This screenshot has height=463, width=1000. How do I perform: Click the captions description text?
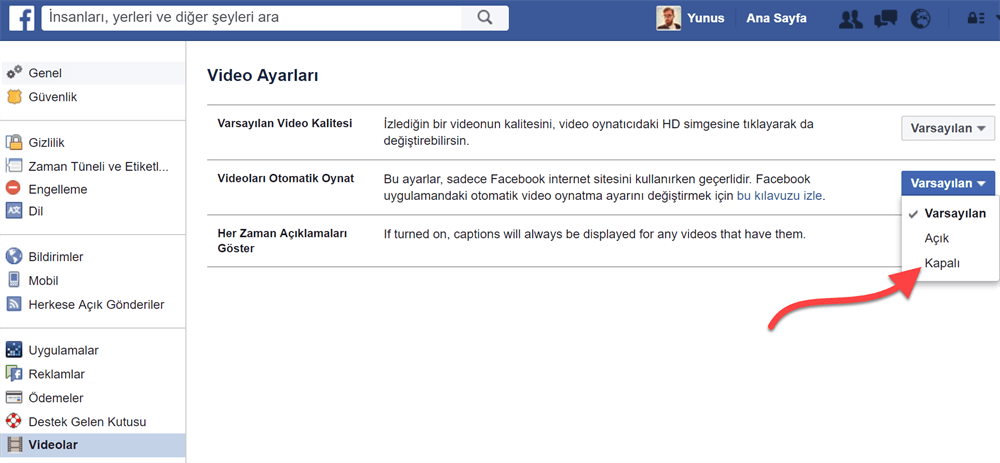[x=594, y=234]
